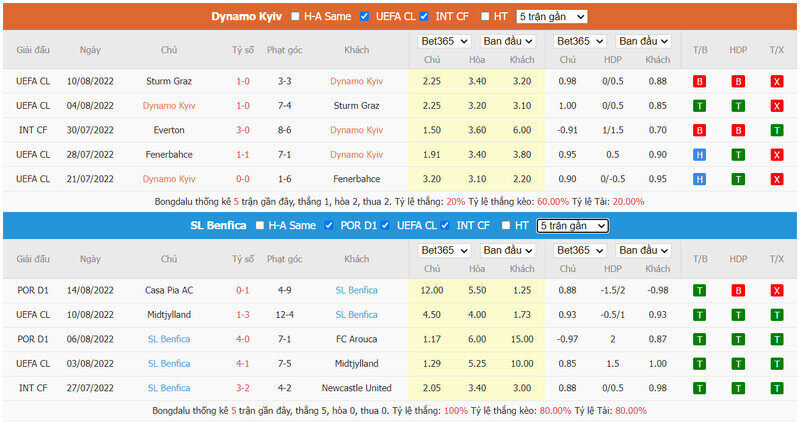Click green T HDP badge in 28/07/2022 Fenerbahce row
This screenshot has height=423, width=800.
click(x=738, y=155)
